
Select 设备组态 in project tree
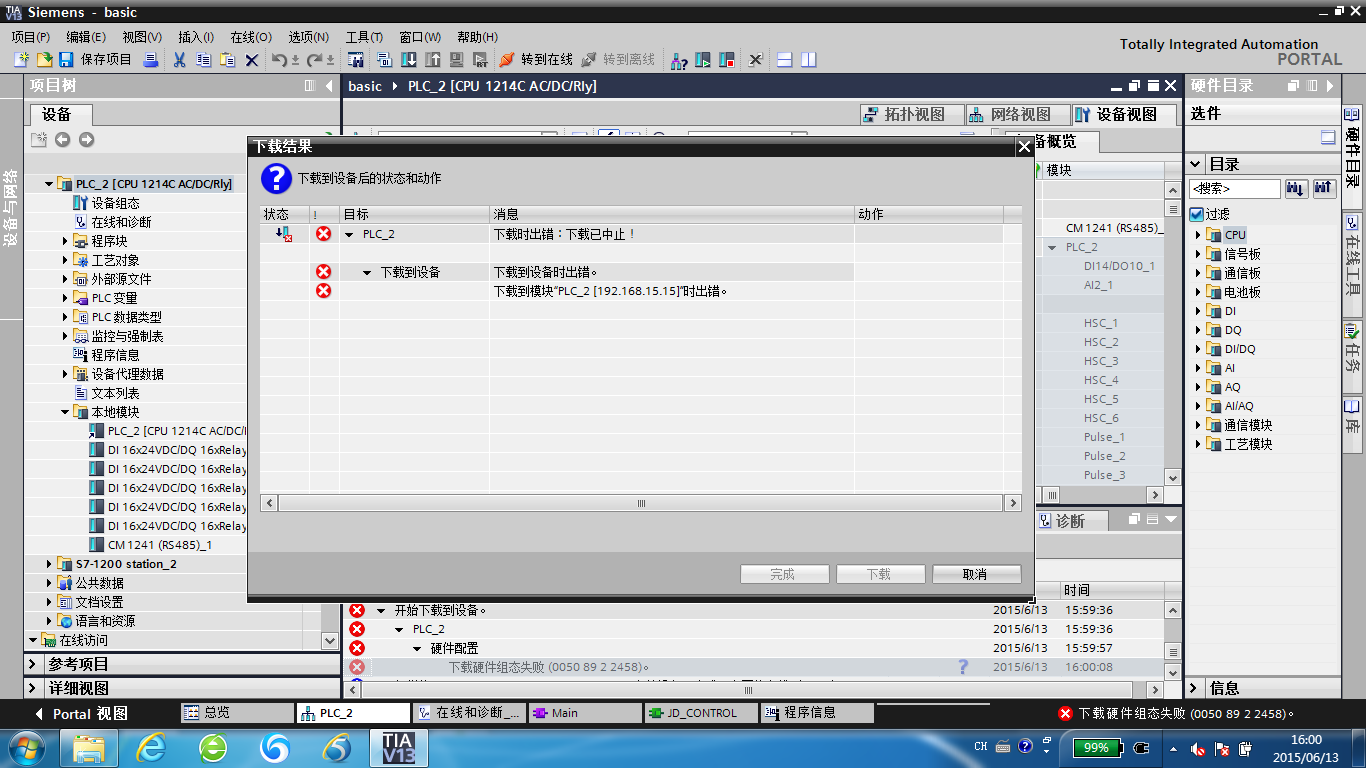(116, 203)
